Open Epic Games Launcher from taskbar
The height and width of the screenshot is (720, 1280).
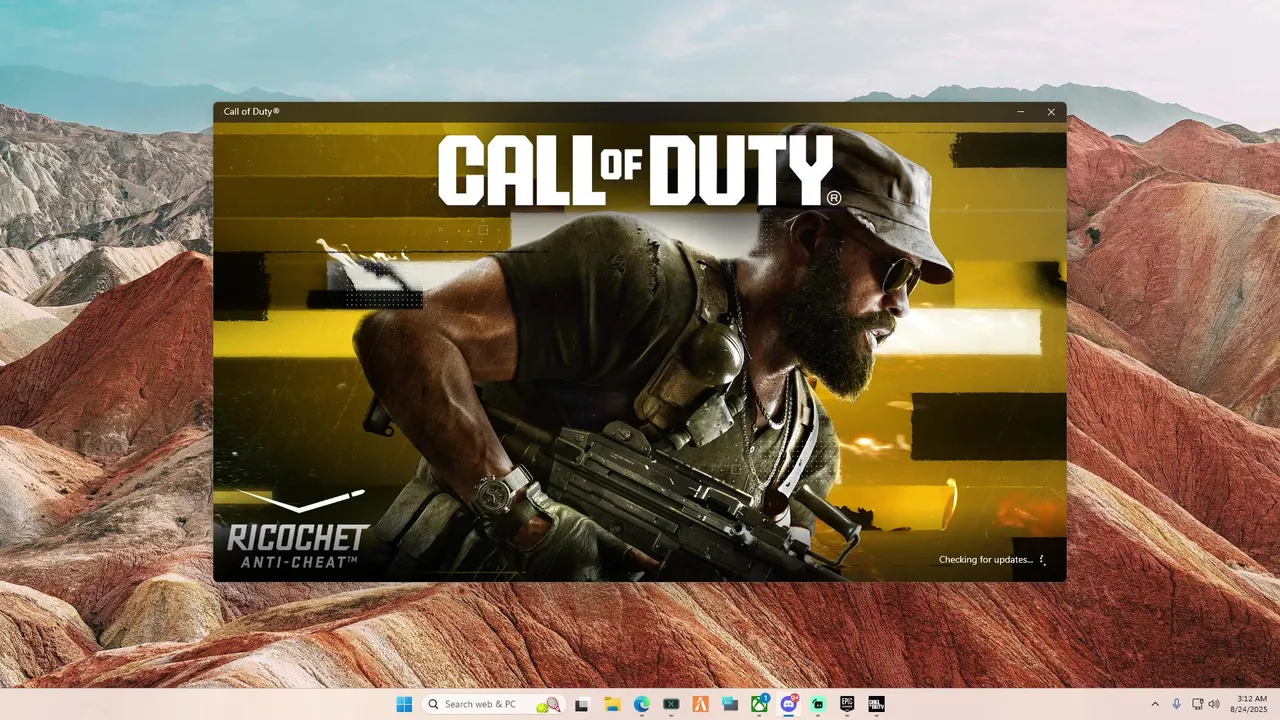(847, 704)
